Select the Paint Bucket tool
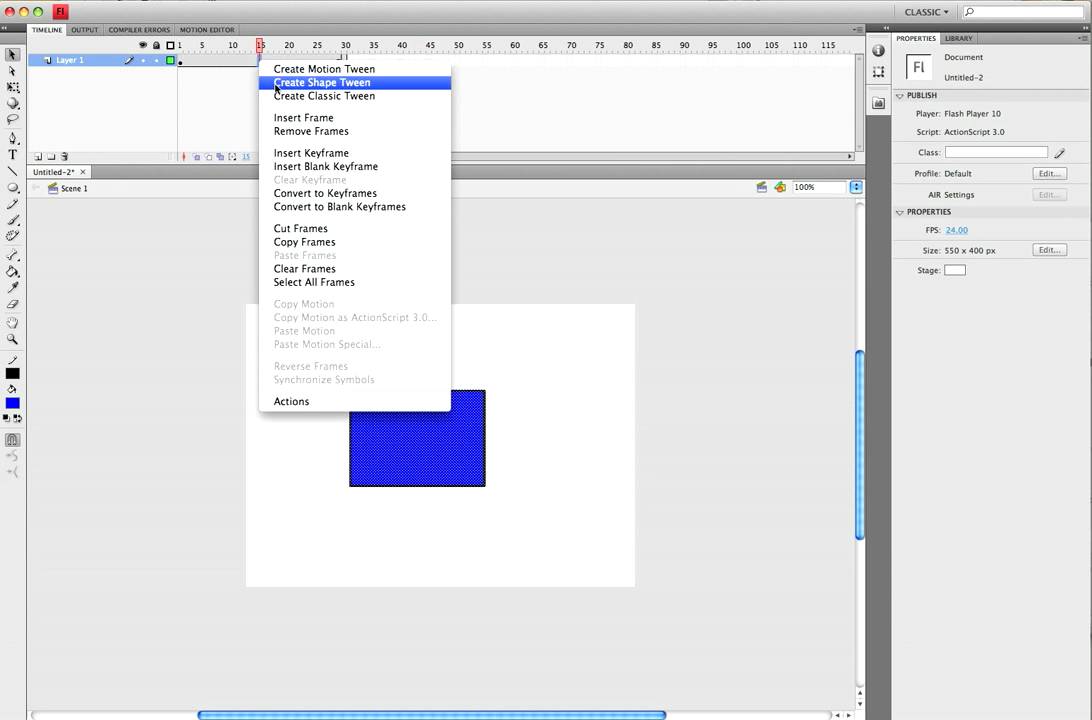 (13, 272)
